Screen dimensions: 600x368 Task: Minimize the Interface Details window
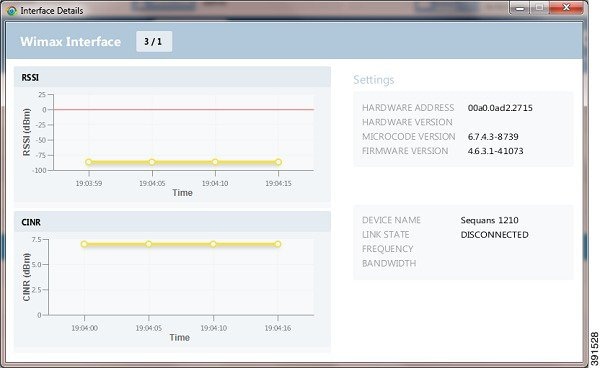pyautogui.click(x=520, y=8)
